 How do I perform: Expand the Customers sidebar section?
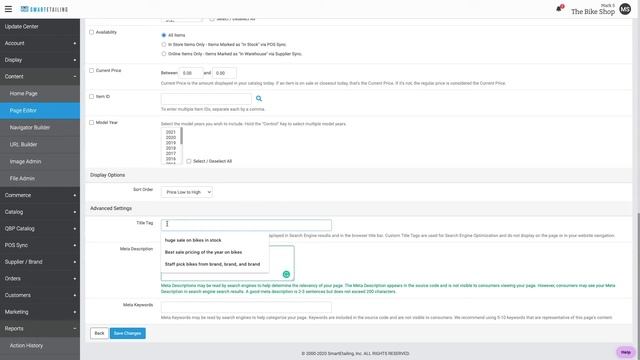coord(40,295)
